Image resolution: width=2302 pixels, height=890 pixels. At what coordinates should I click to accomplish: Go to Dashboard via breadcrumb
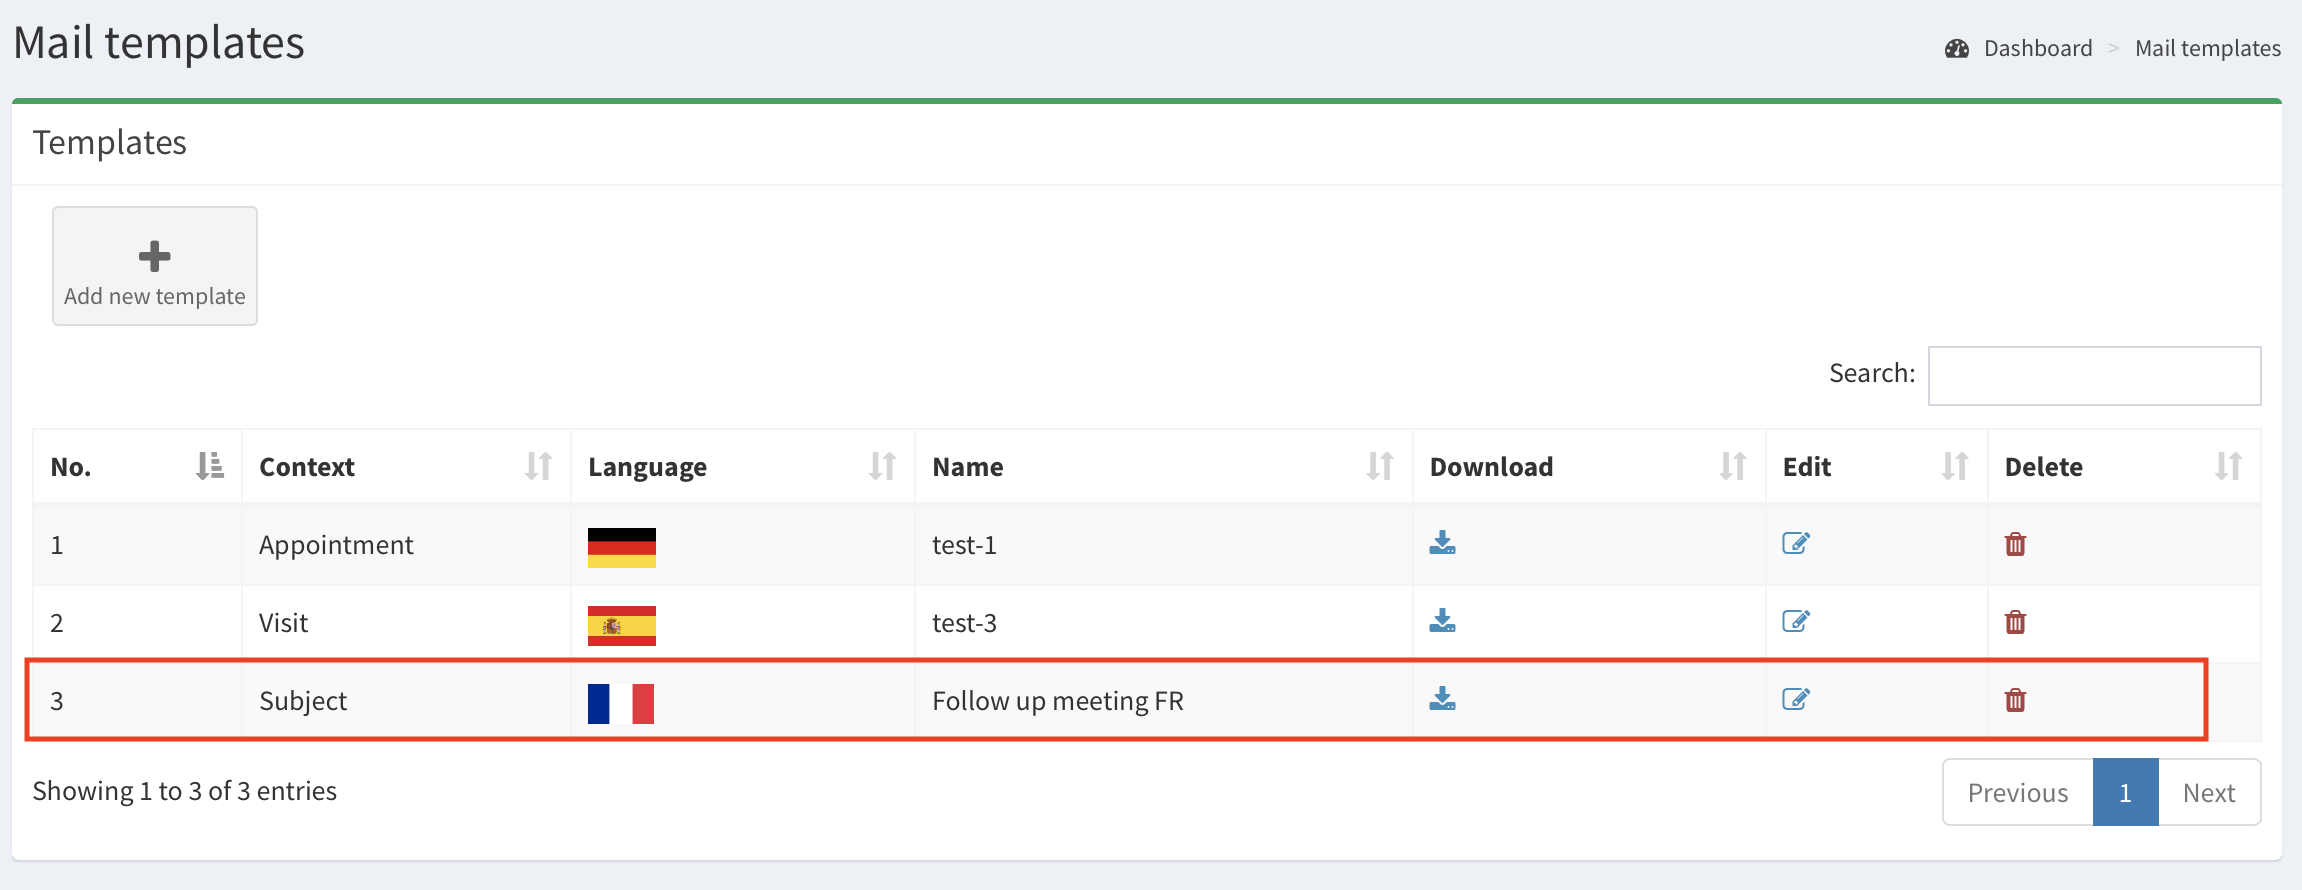2037,48
